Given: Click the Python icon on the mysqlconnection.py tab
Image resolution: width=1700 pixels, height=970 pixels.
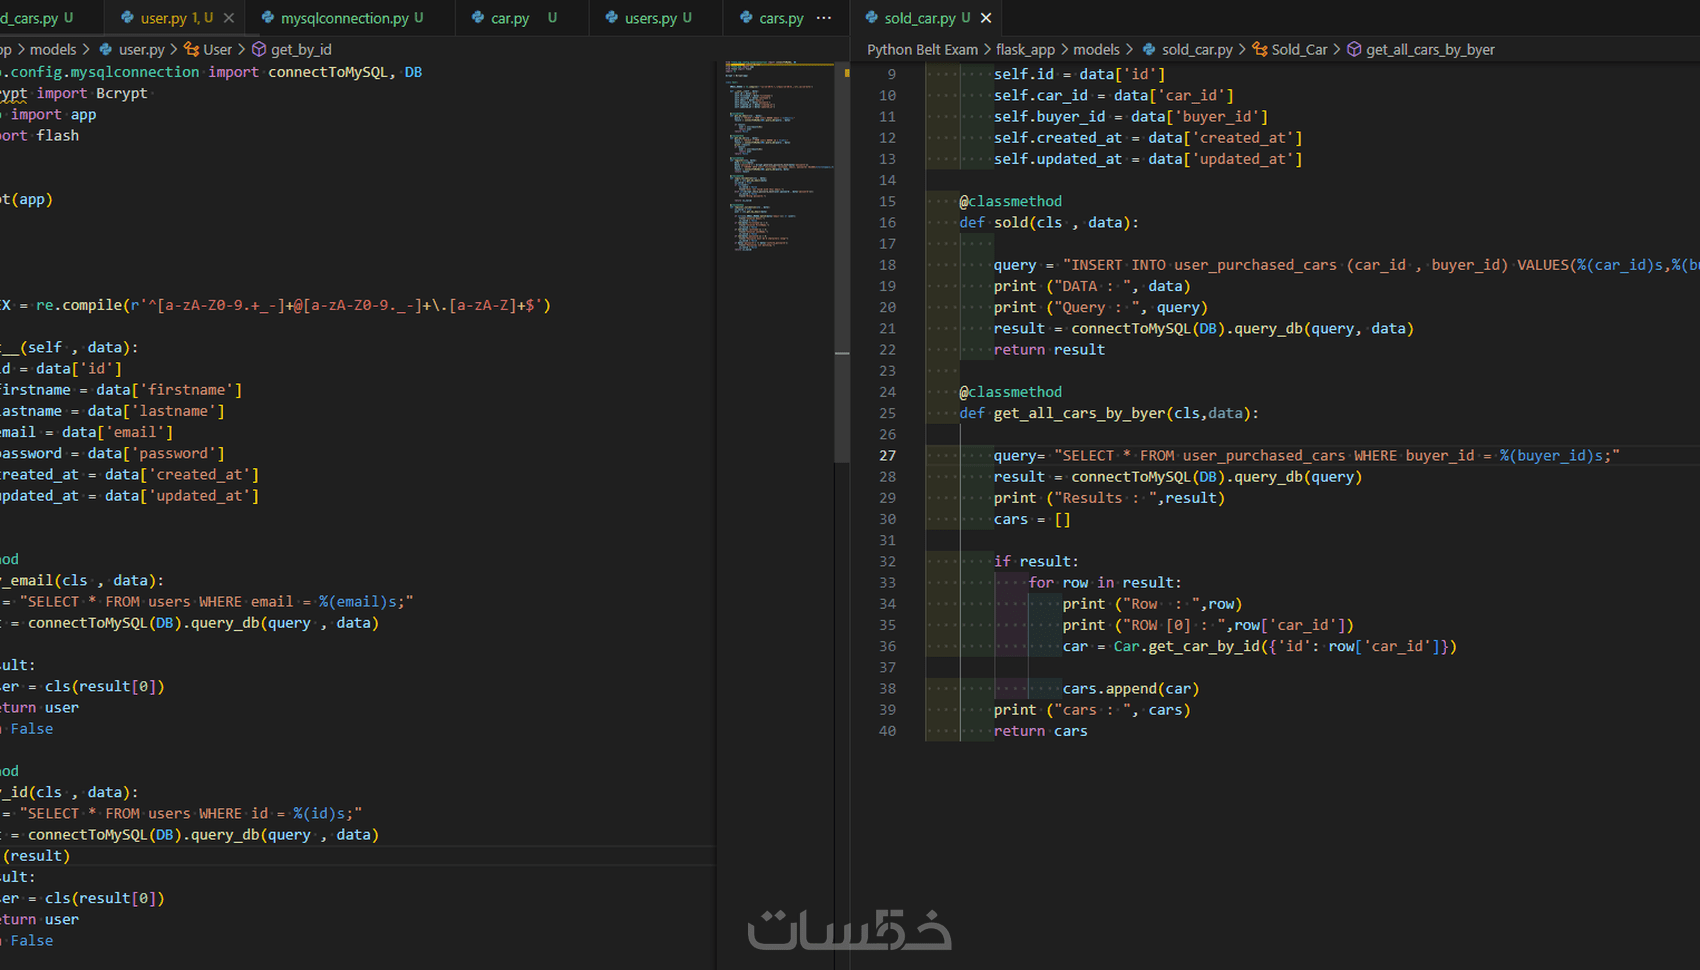Looking at the screenshot, I should tap(267, 17).
